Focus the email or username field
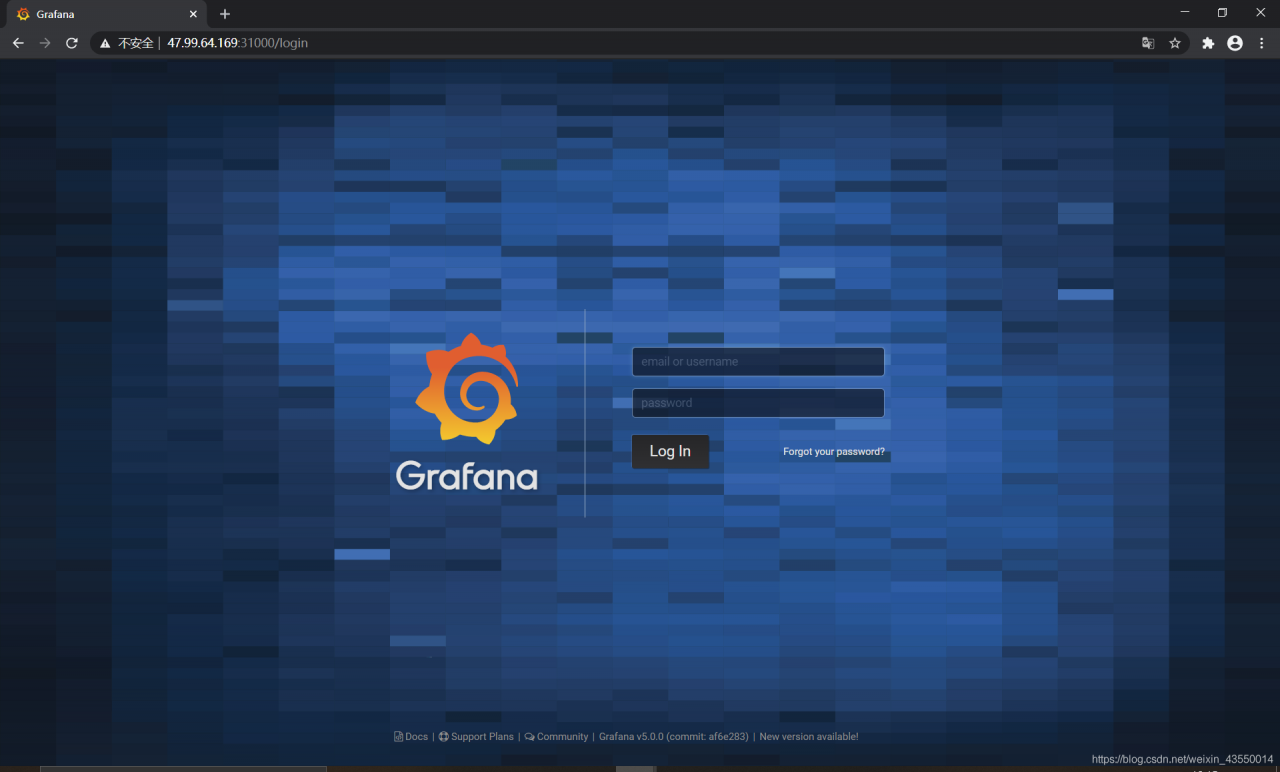 coord(758,362)
